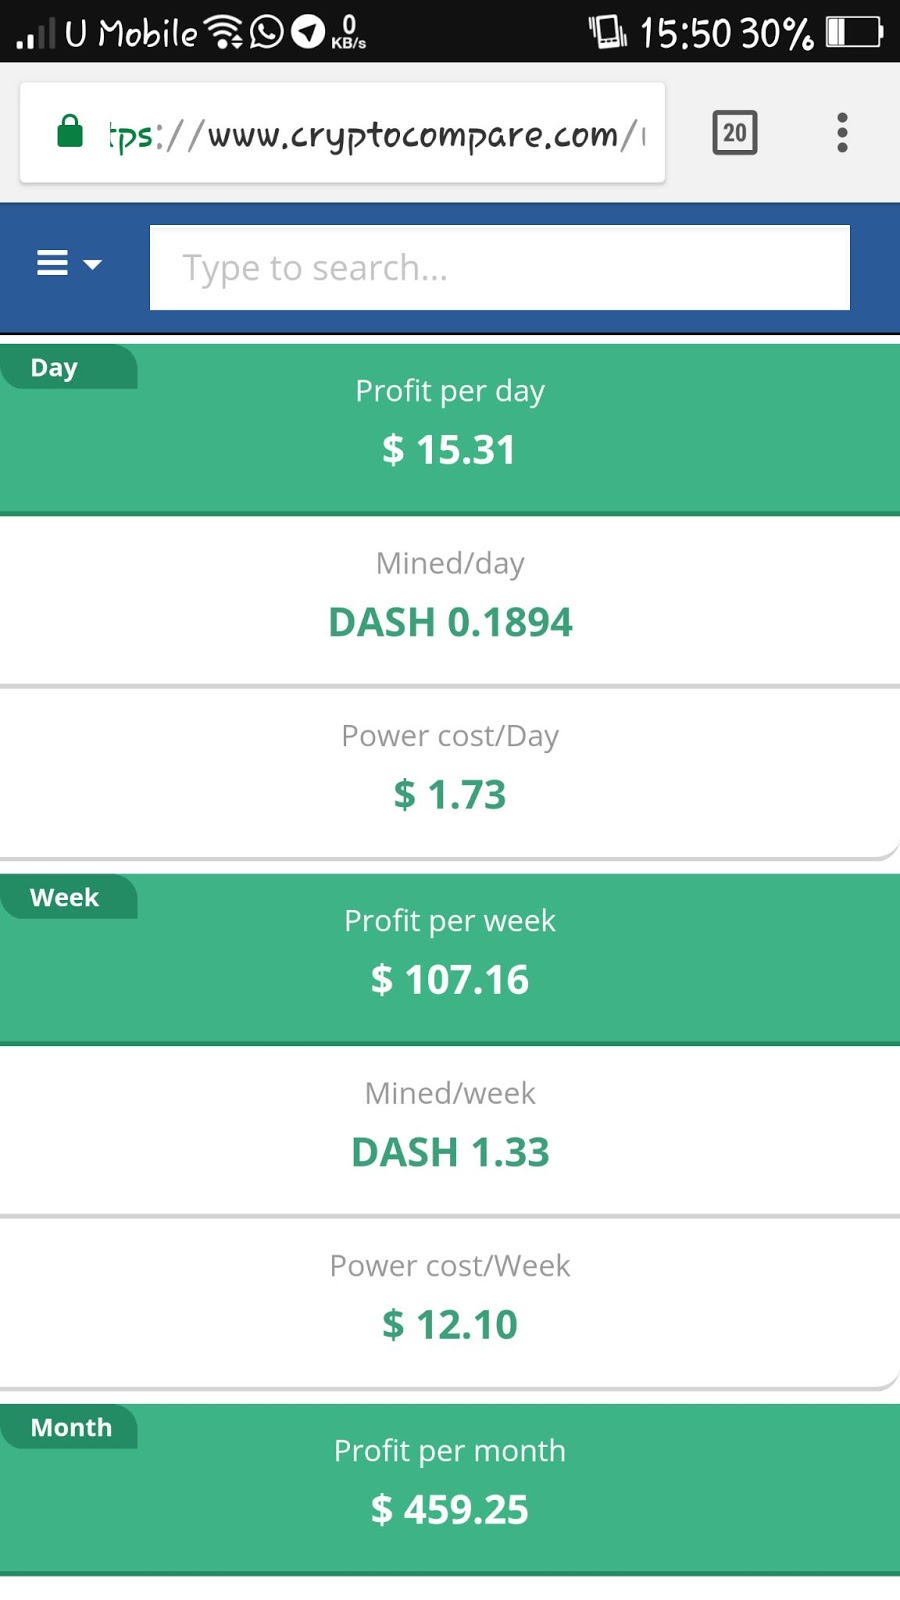Open the browser three-dot overflow menu

(842, 133)
